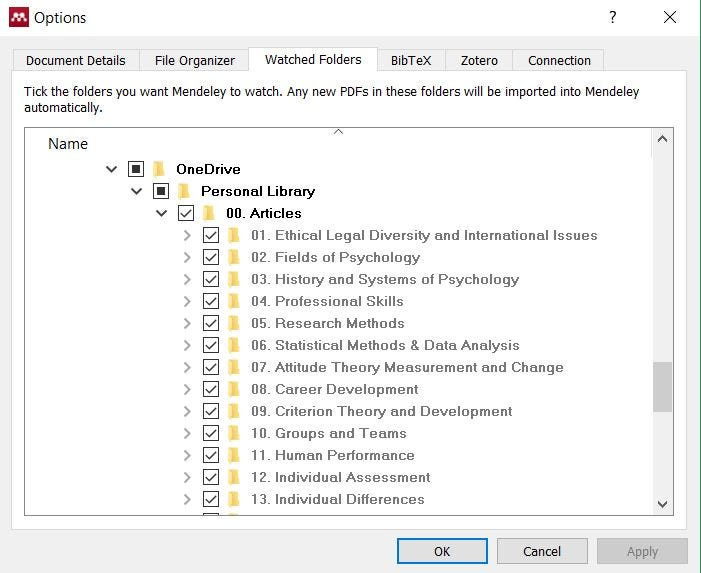Screen dimensions: 701x573
Task: Click the scrollbar down arrow
Action: pyautogui.click(x=663, y=504)
